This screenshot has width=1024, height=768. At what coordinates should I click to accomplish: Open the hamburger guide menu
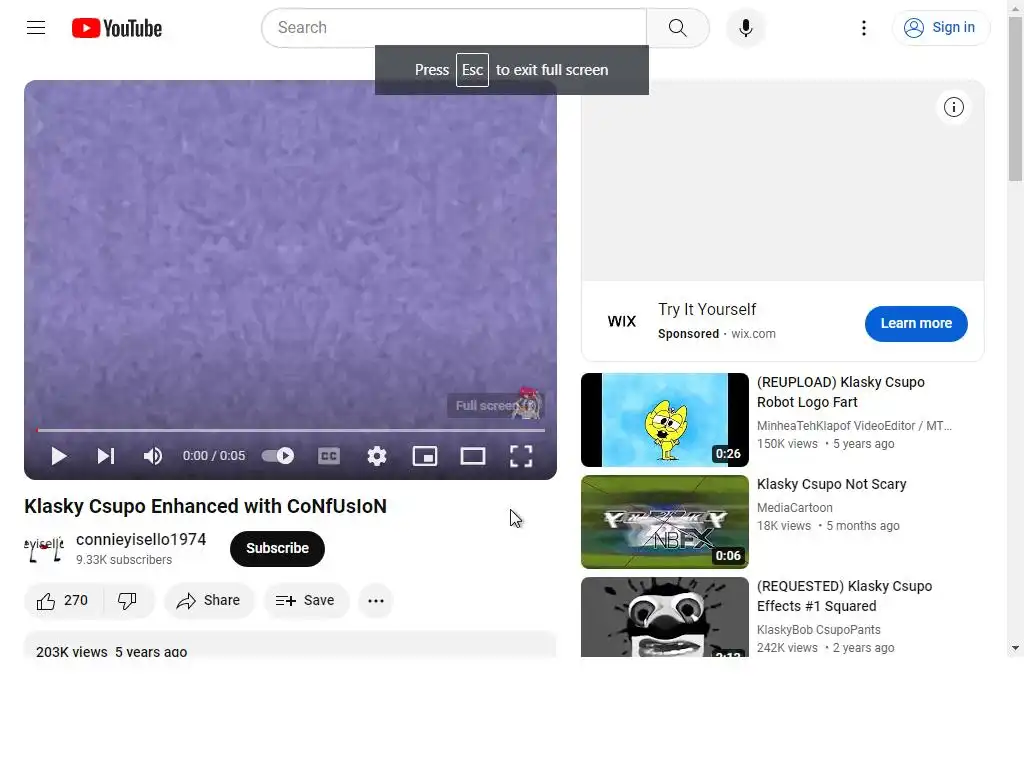tap(36, 27)
